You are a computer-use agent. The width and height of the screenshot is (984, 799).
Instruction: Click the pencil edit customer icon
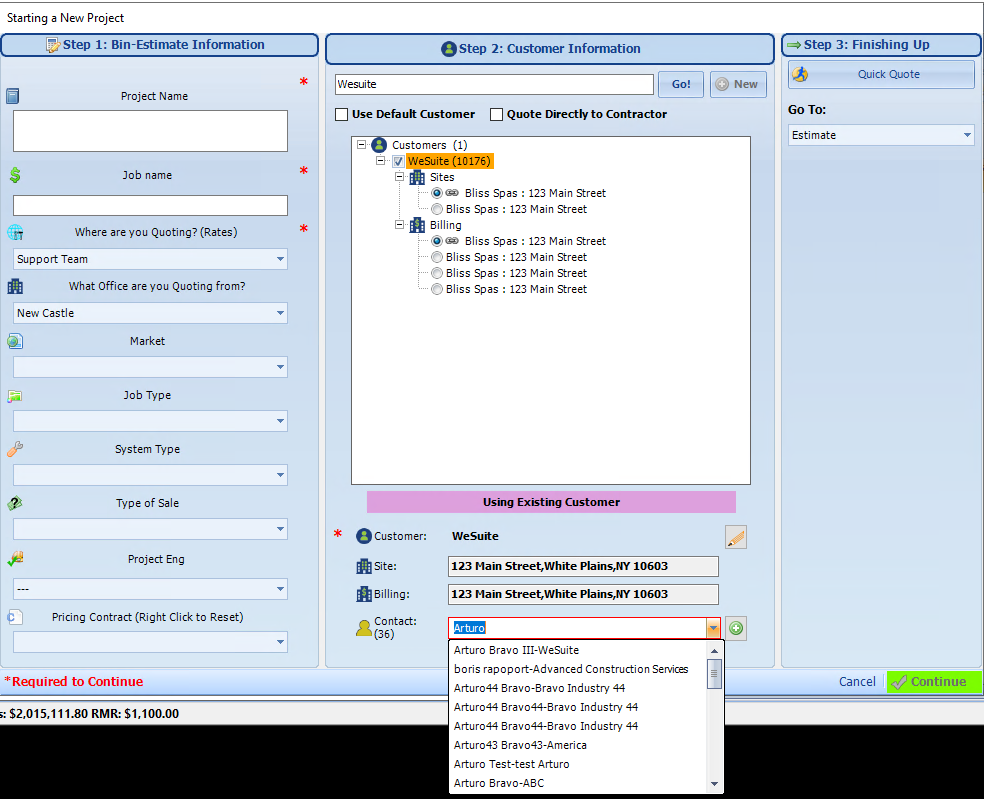(x=735, y=537)
